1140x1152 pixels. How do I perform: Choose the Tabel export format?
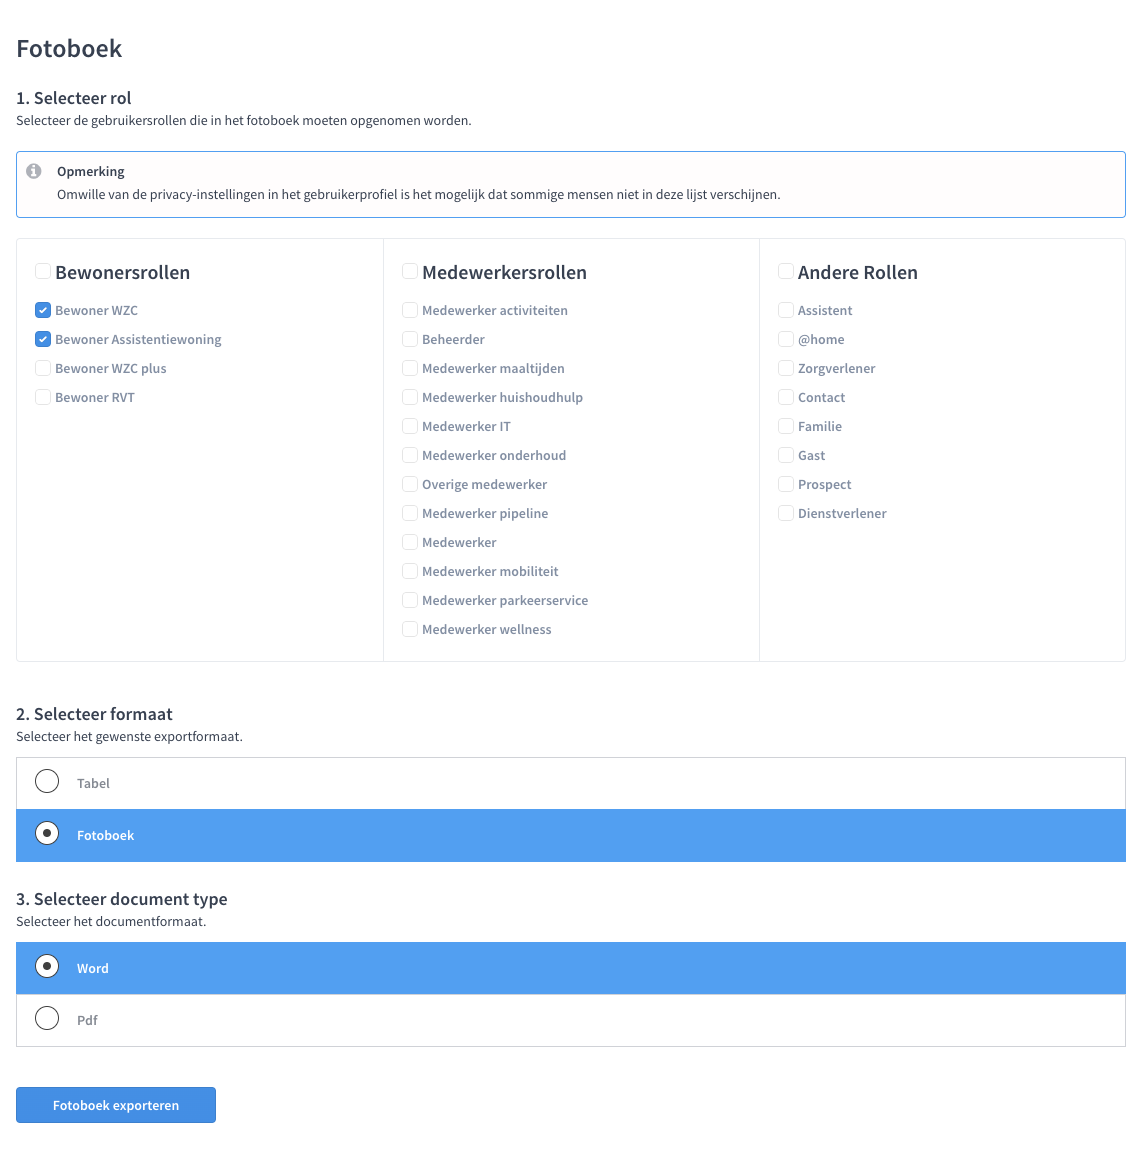[571, 783]
